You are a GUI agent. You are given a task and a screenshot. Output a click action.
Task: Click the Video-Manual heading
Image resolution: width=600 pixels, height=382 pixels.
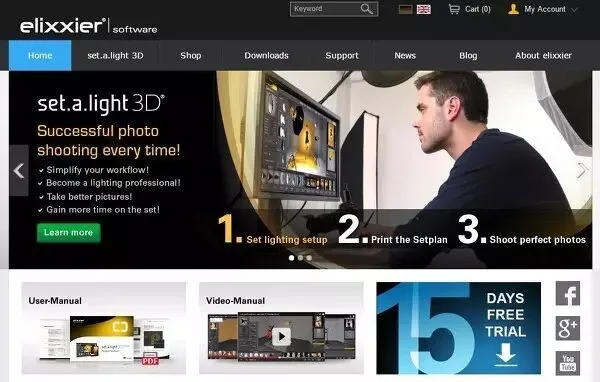tap(235, 301)
